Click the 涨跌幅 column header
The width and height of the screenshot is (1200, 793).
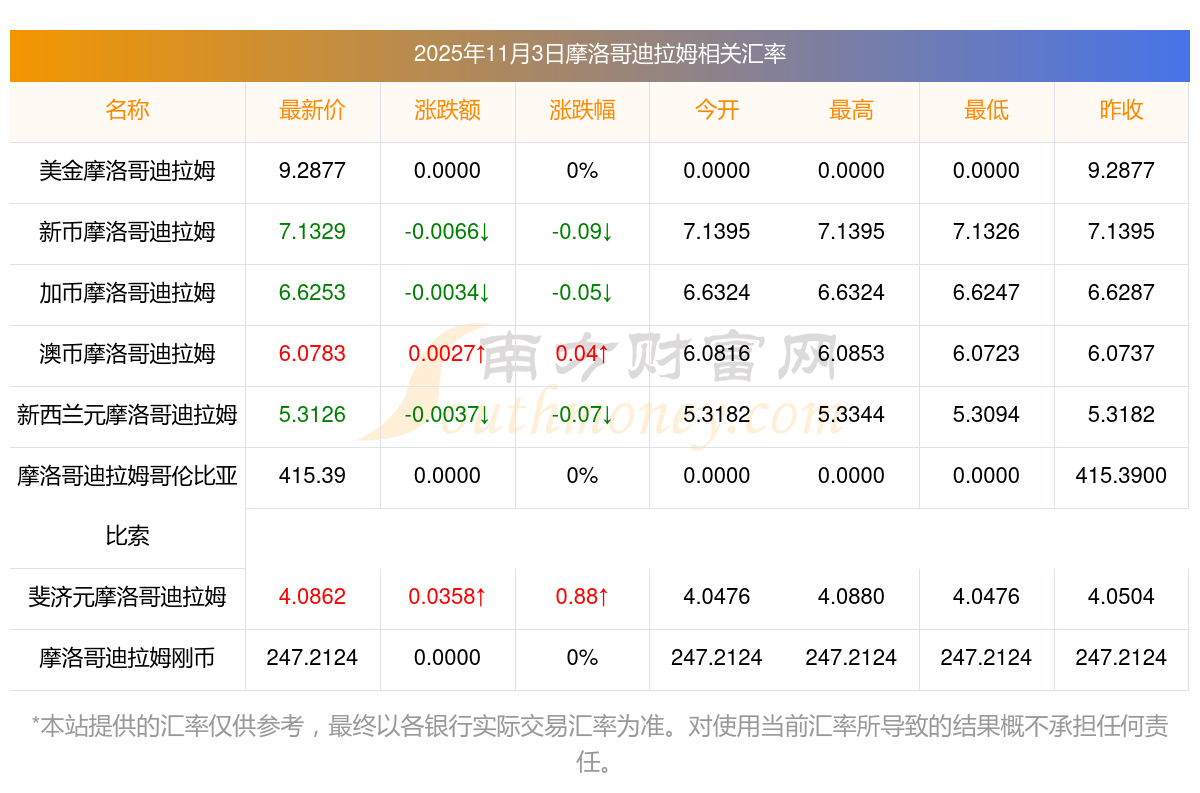[582, 110]
